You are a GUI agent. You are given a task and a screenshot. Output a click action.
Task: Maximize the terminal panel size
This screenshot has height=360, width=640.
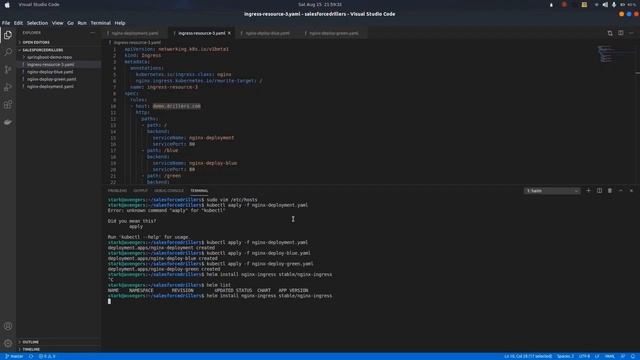620,191
